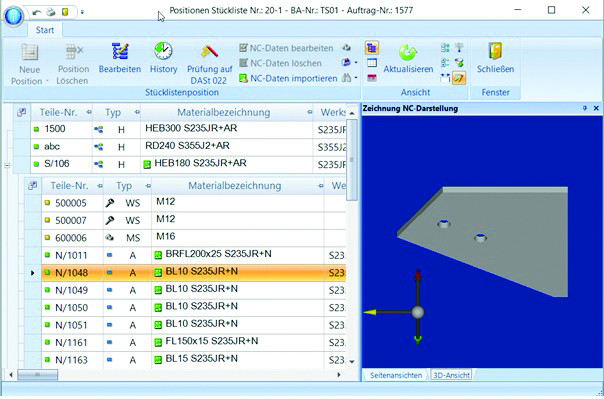604x399 pixels.
Task: Click the chart icon right of NC-Daten löschen
Action: pyautogui.click(x=346, y=62)
